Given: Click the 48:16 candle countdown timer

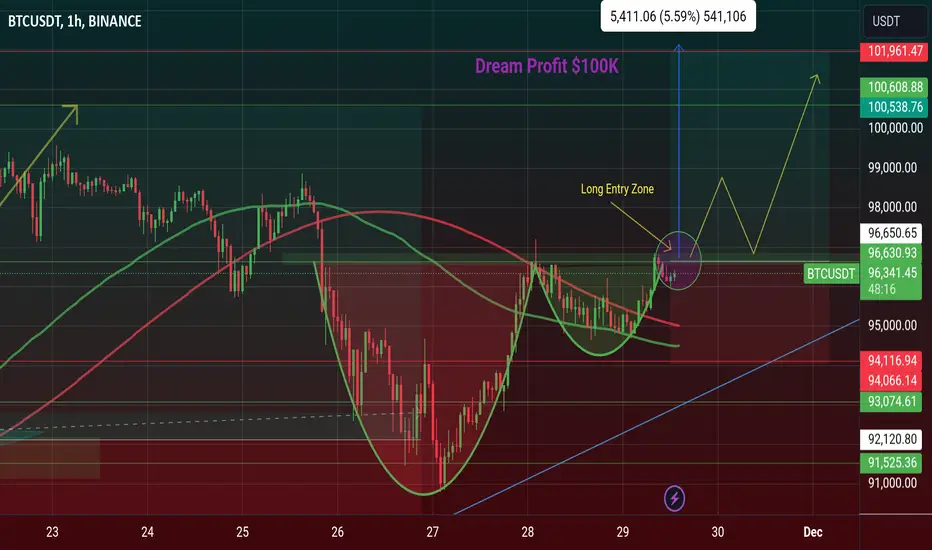Looking at the screenshot, I should pos(881,290).
